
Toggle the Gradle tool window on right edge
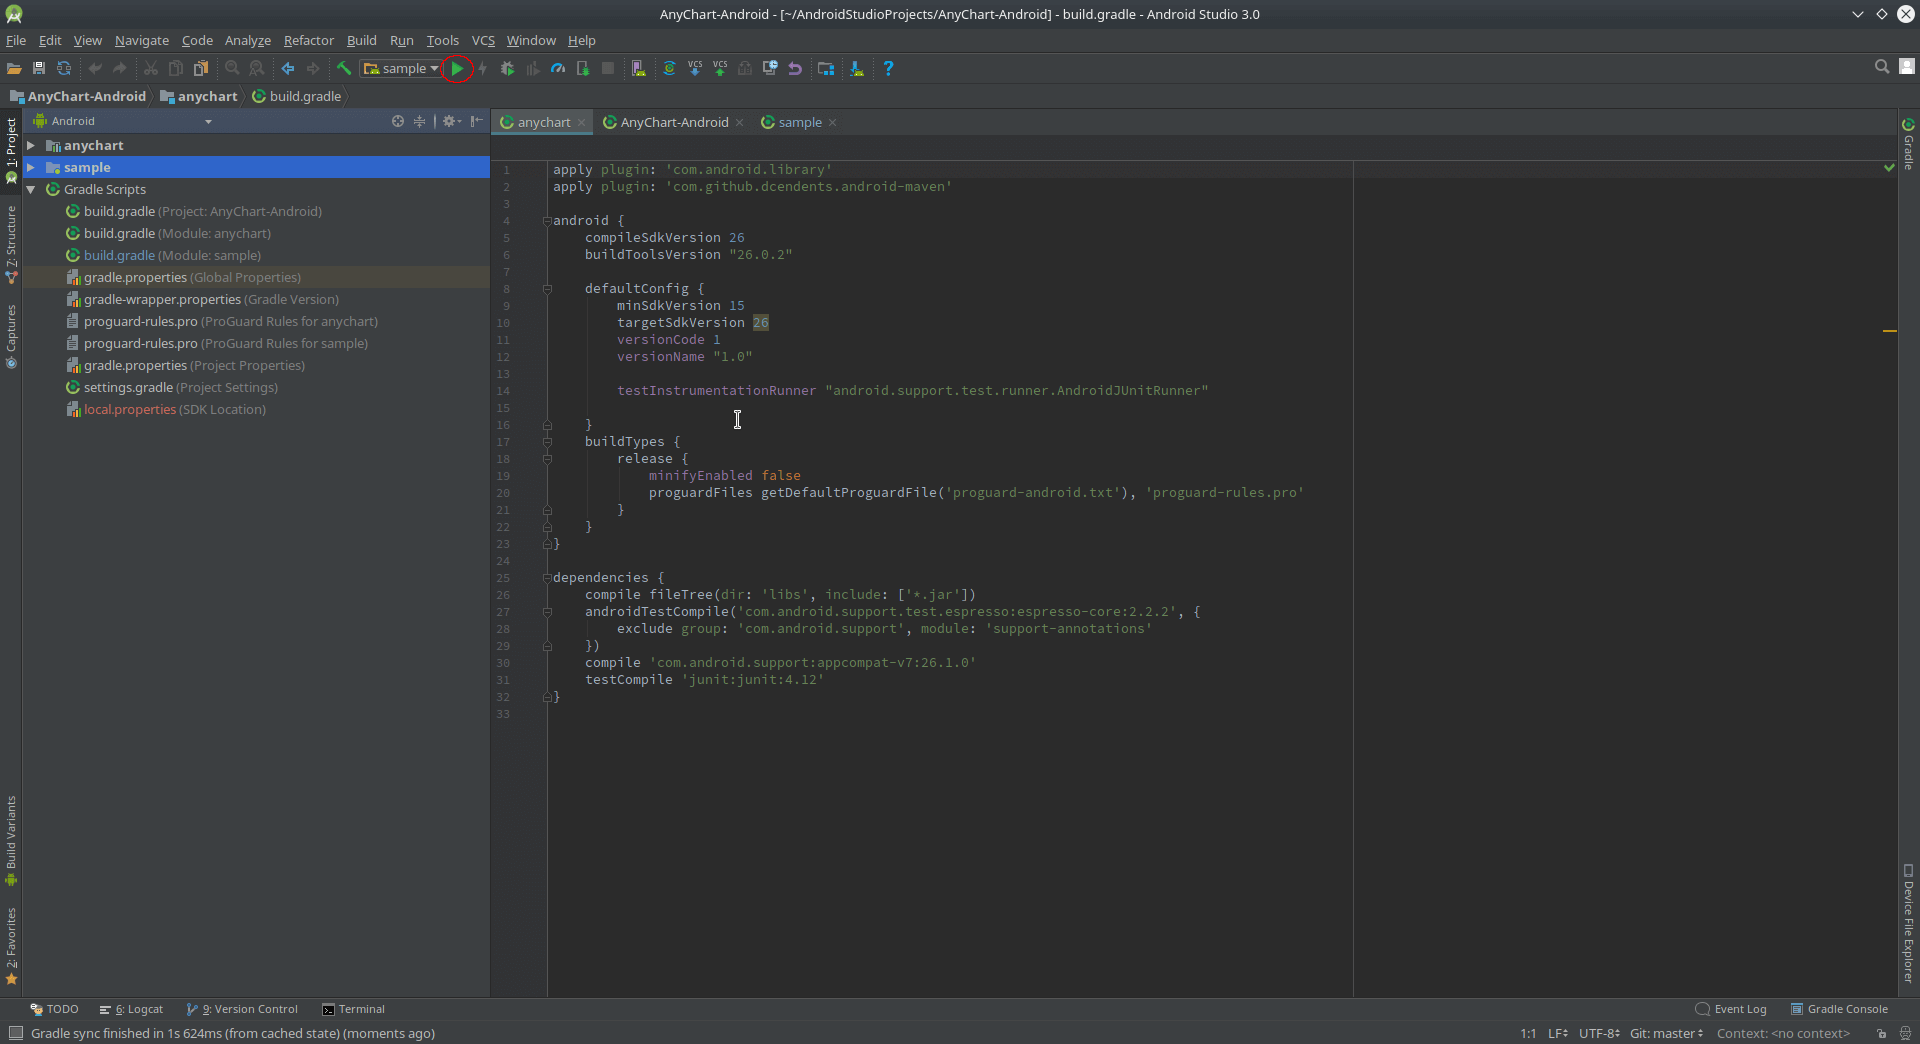click(x=1908, y=144)
